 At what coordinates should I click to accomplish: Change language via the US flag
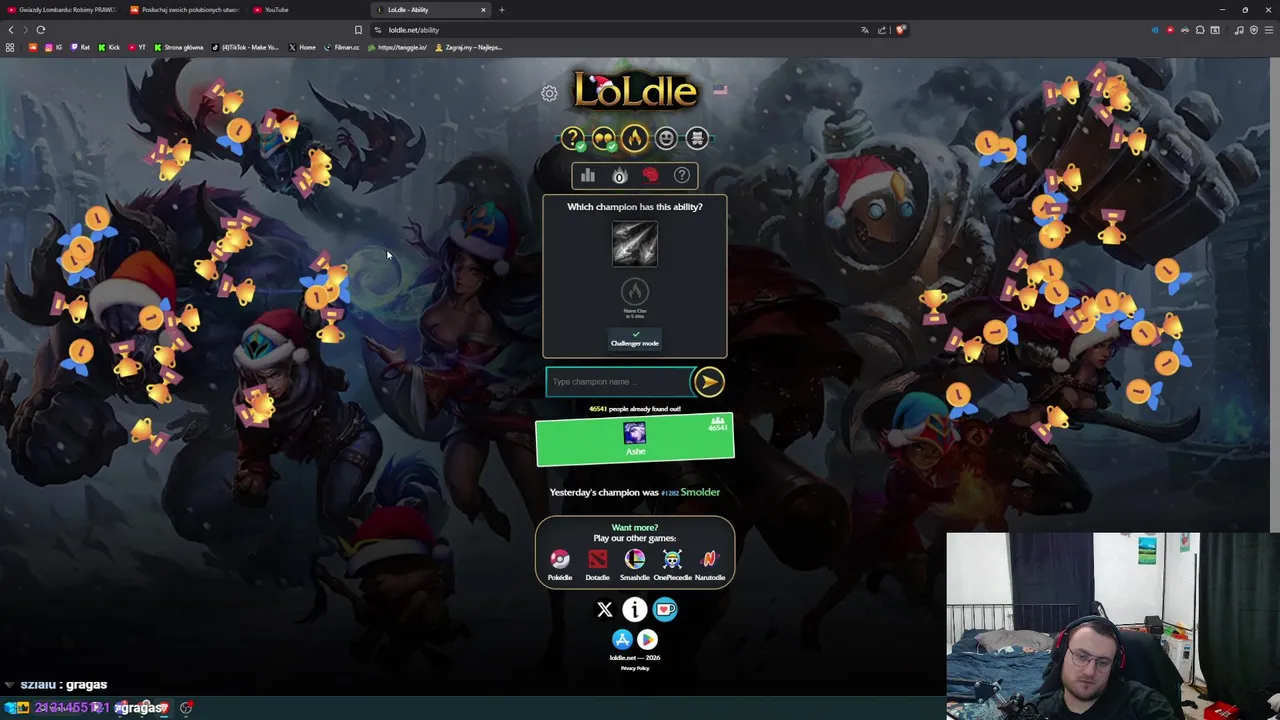tap(720, 91)
